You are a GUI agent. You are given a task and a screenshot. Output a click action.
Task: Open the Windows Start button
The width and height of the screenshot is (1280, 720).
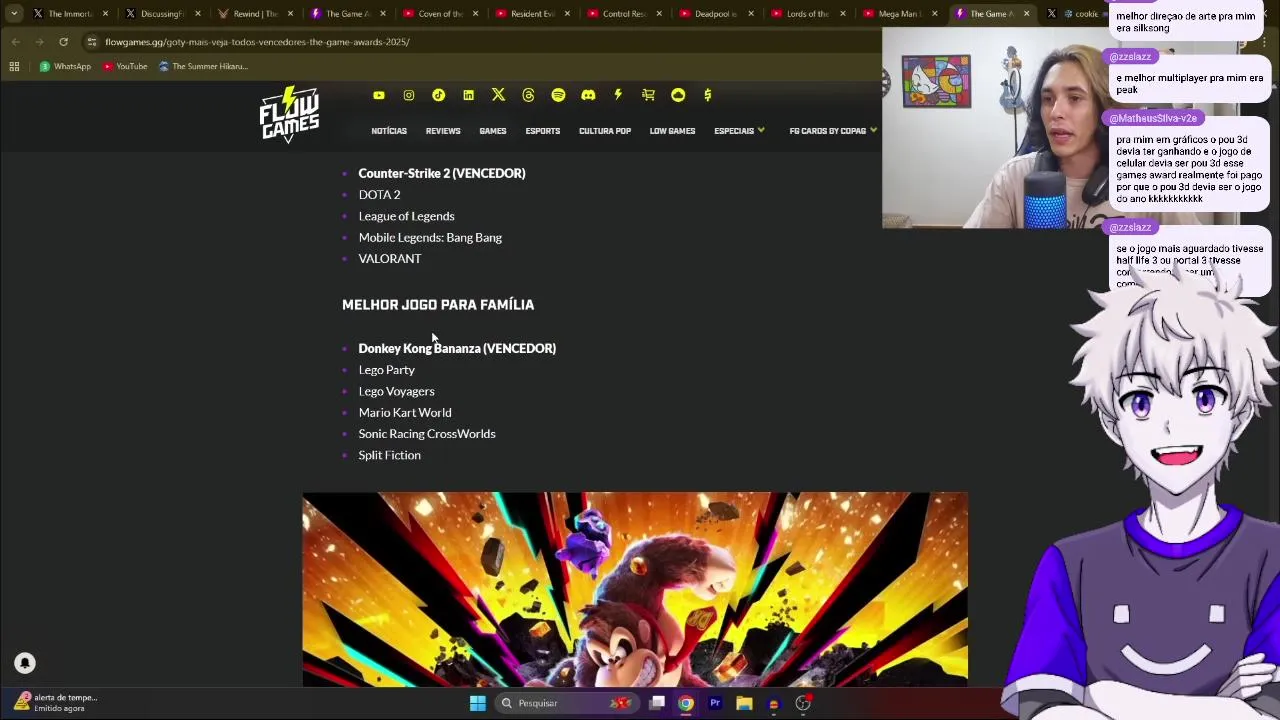pos(477,703)
